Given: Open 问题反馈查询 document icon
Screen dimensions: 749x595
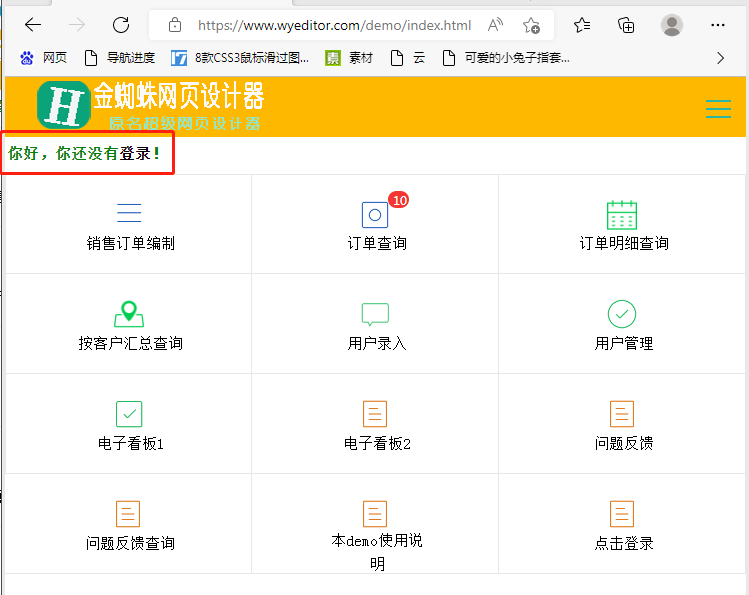Looking at the screenshot, I should tap(129, 514).
